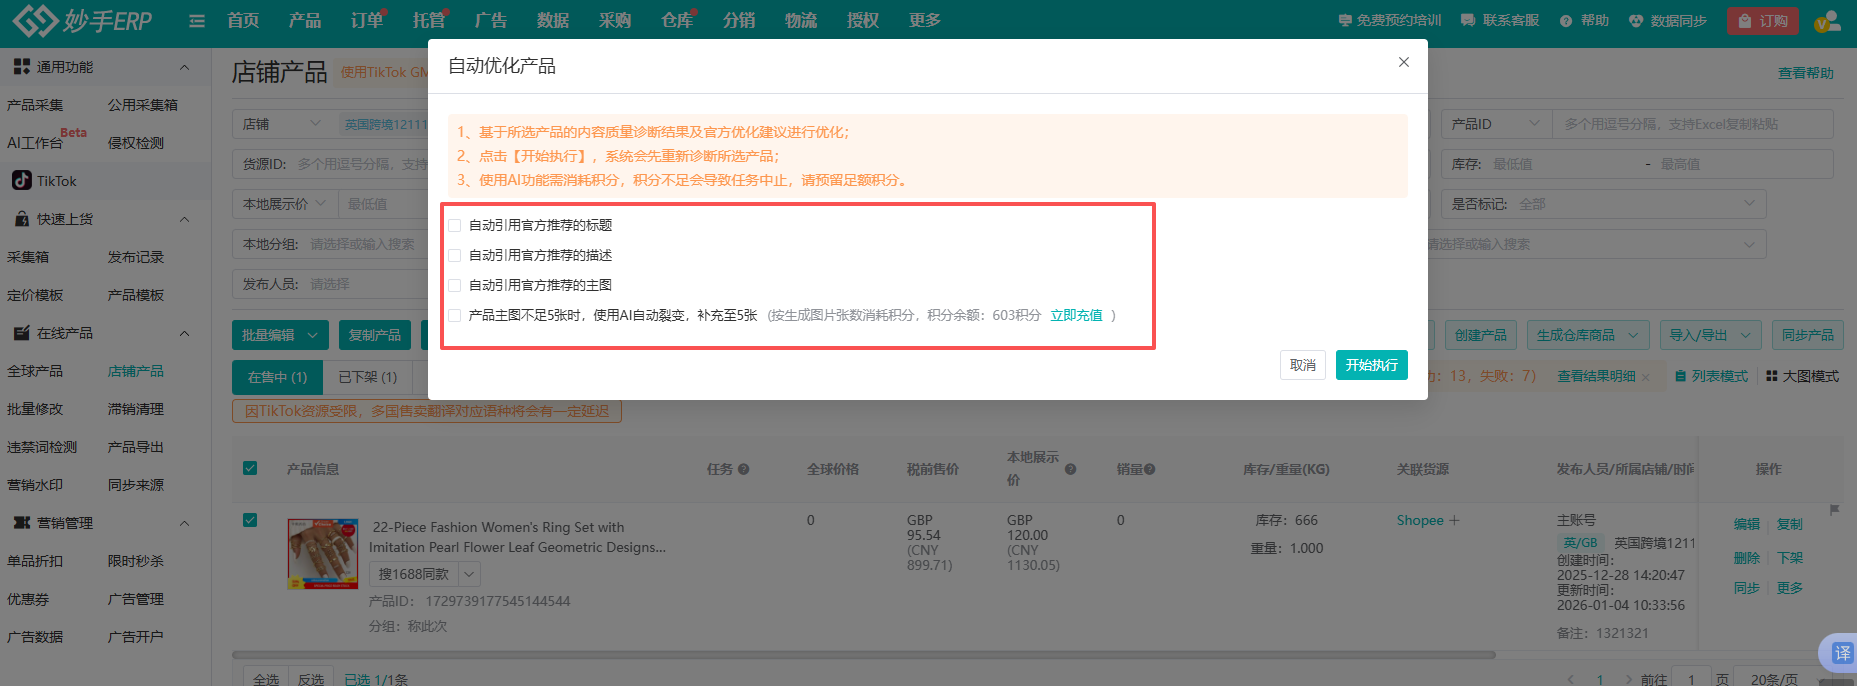Click the translate 译 floating icon
Viewport: 1857px width, 686px height.
click(x=1841, y=653)
